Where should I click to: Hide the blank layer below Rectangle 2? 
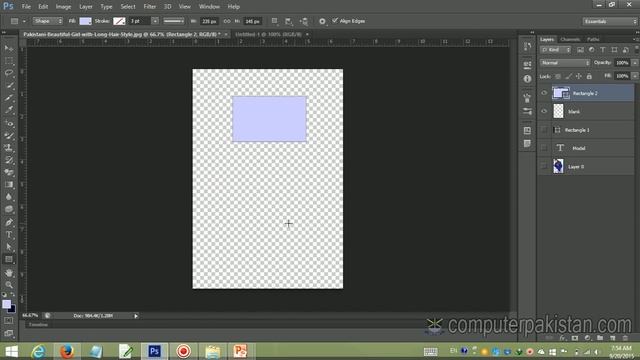[x=544, y=111]
